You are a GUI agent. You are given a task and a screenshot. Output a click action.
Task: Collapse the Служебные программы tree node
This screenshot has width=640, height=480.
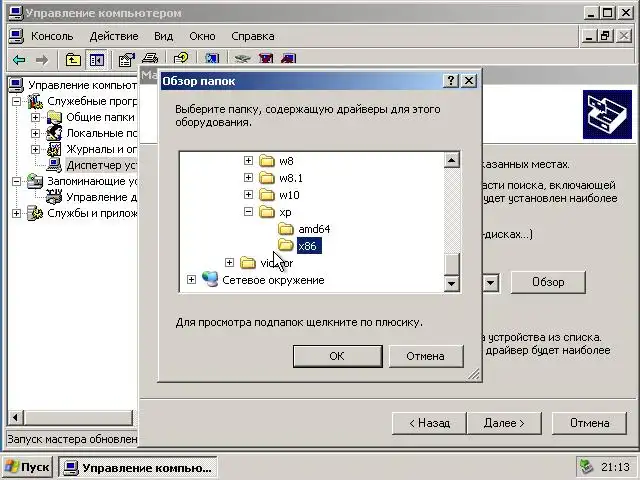[x=16, y=101]
